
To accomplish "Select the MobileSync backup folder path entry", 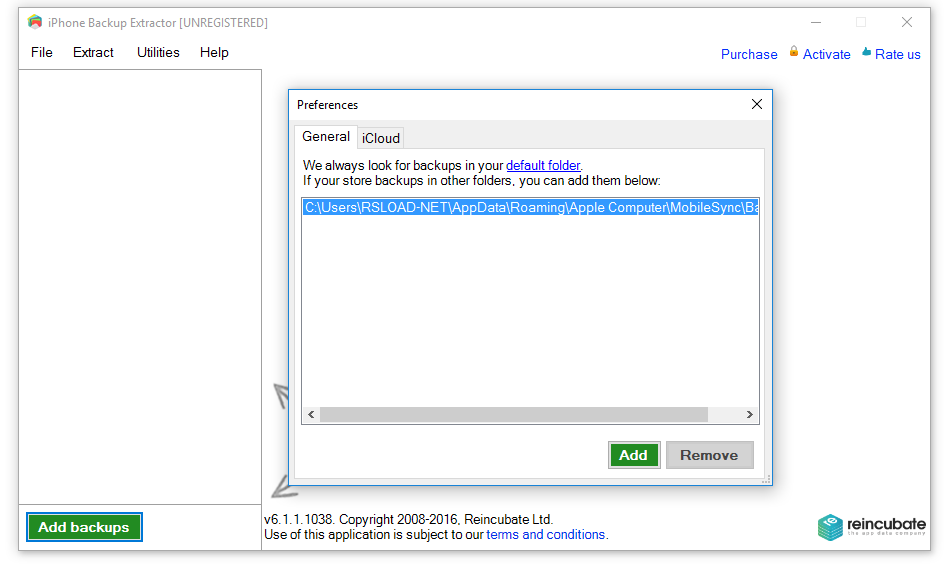I will (530, 208).
